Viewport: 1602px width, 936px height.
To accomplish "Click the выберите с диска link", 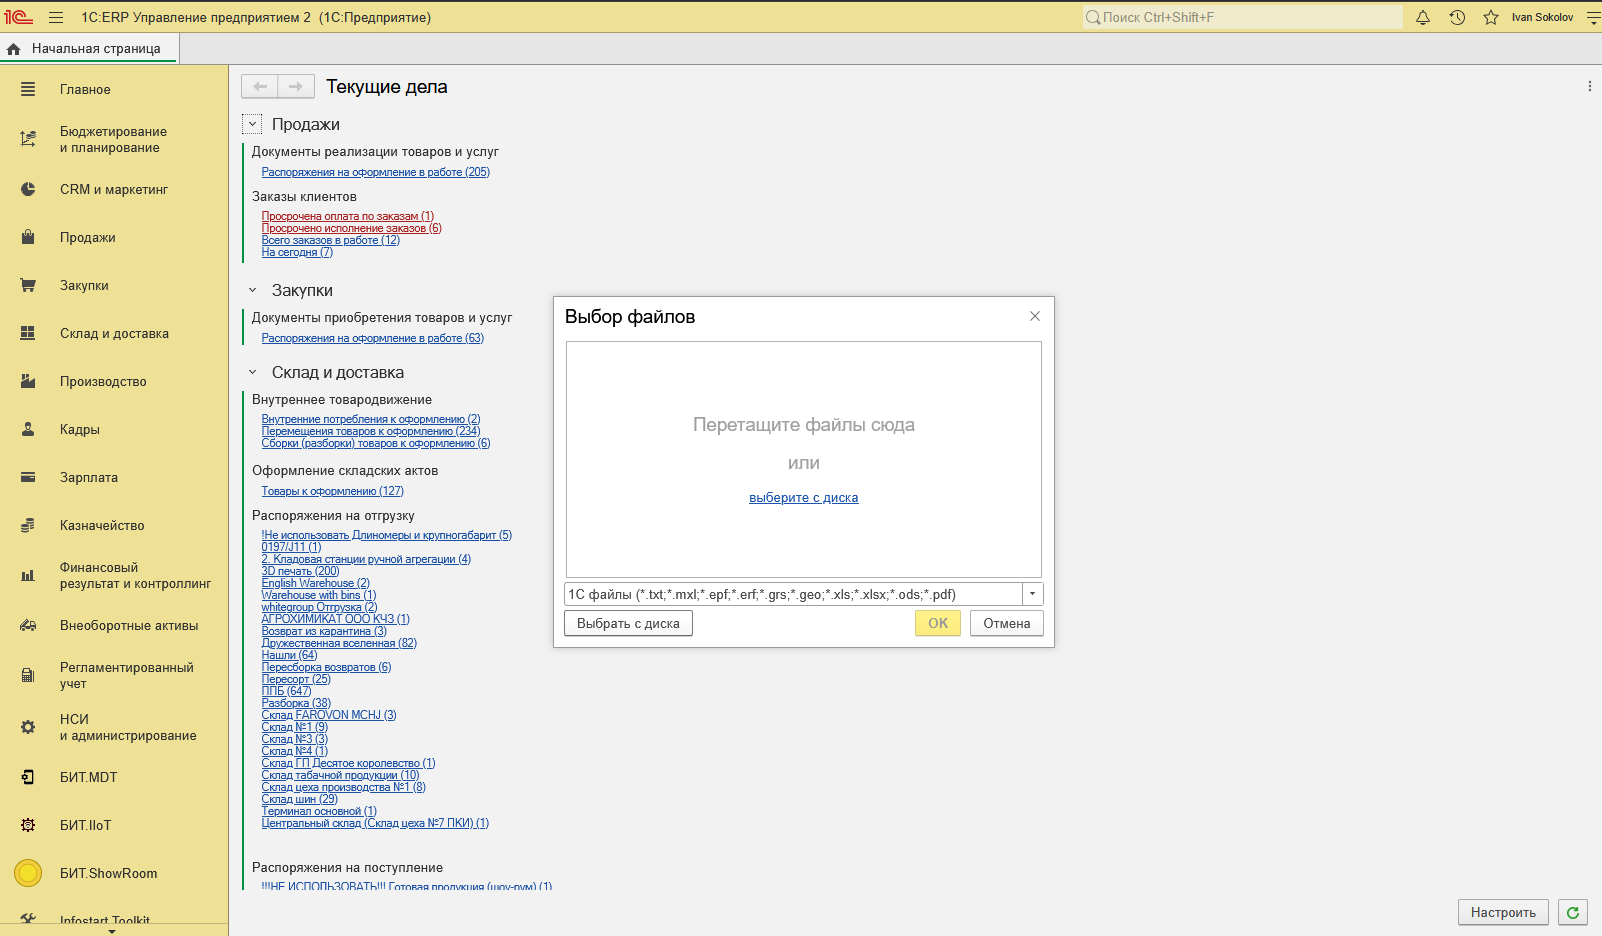I will click(803, 497).
